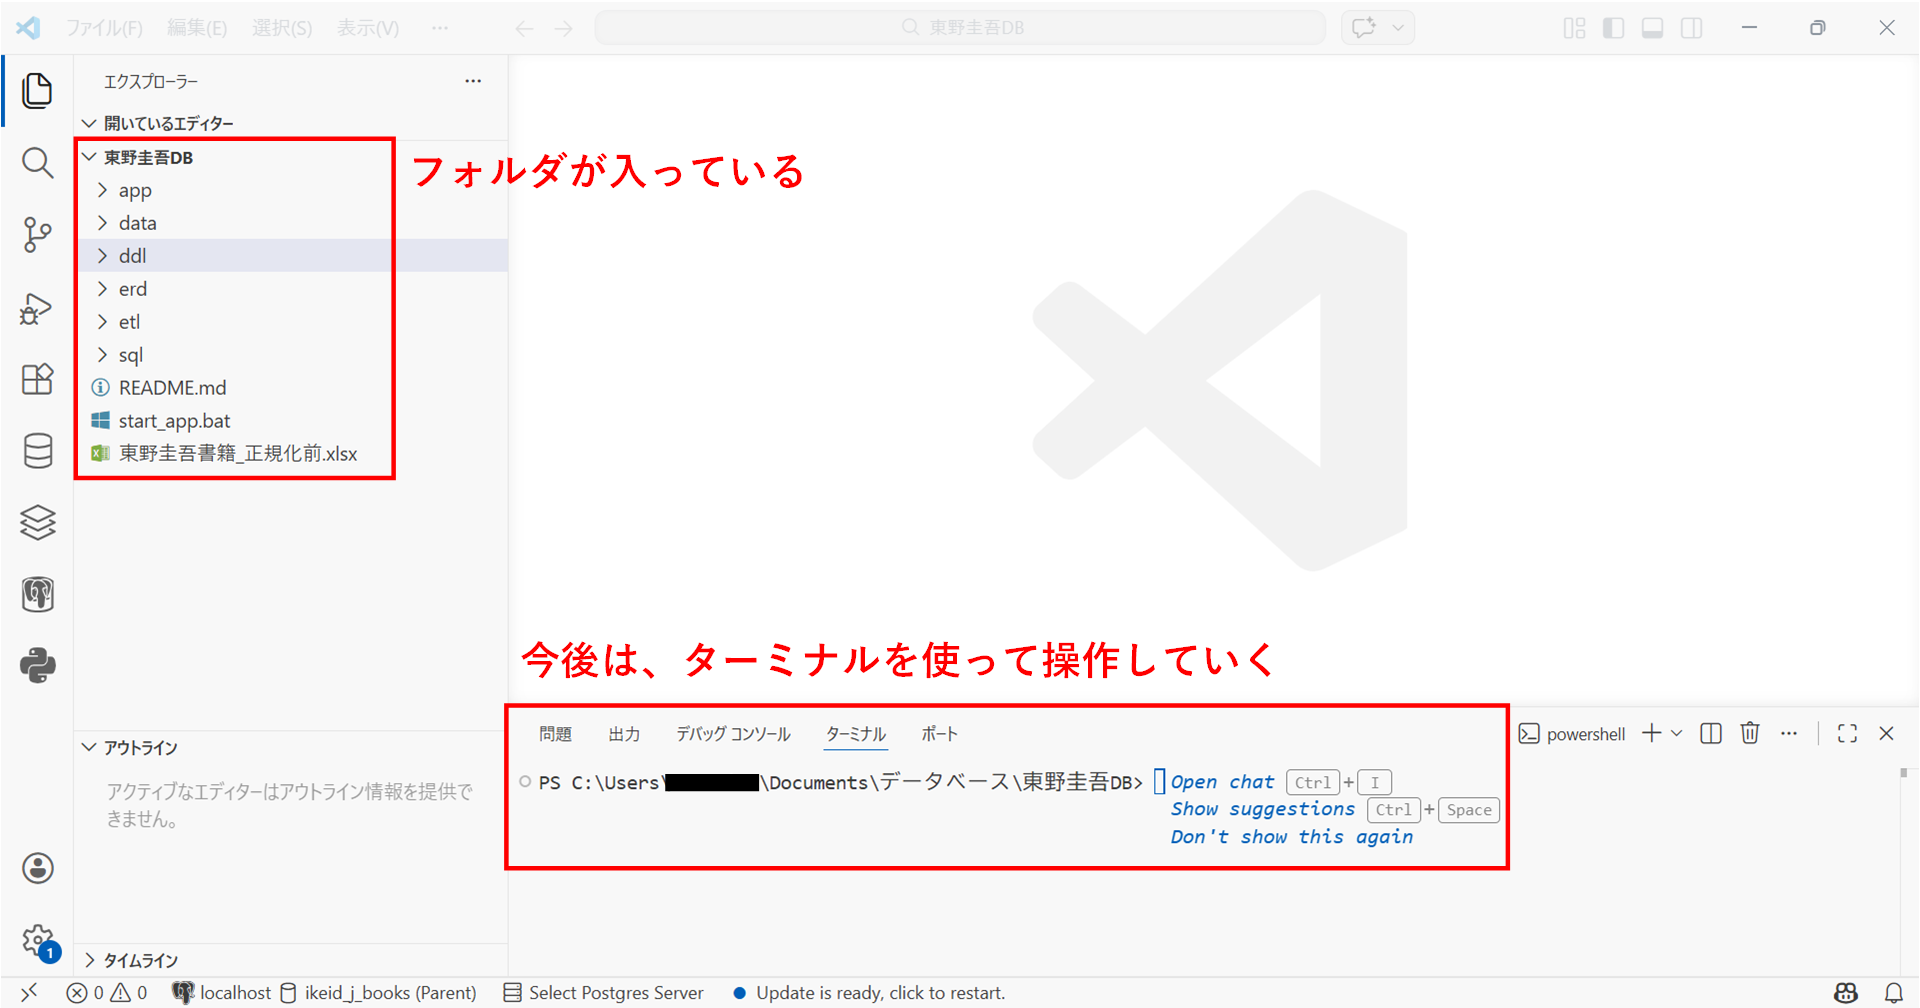The image size is (1920, 1008).
Task: Open the stacked layers icon in activity bar
Action: 37,522
